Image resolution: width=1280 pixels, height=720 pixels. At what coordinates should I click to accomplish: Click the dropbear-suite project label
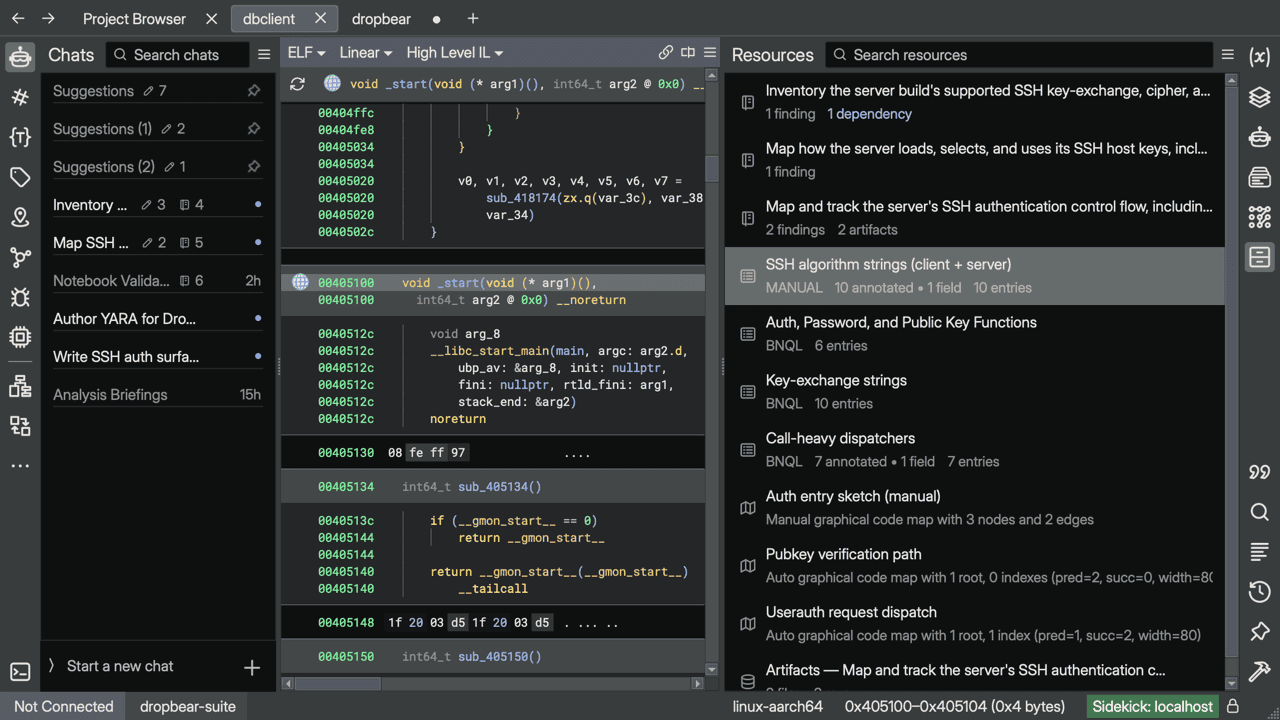(187, 706)
